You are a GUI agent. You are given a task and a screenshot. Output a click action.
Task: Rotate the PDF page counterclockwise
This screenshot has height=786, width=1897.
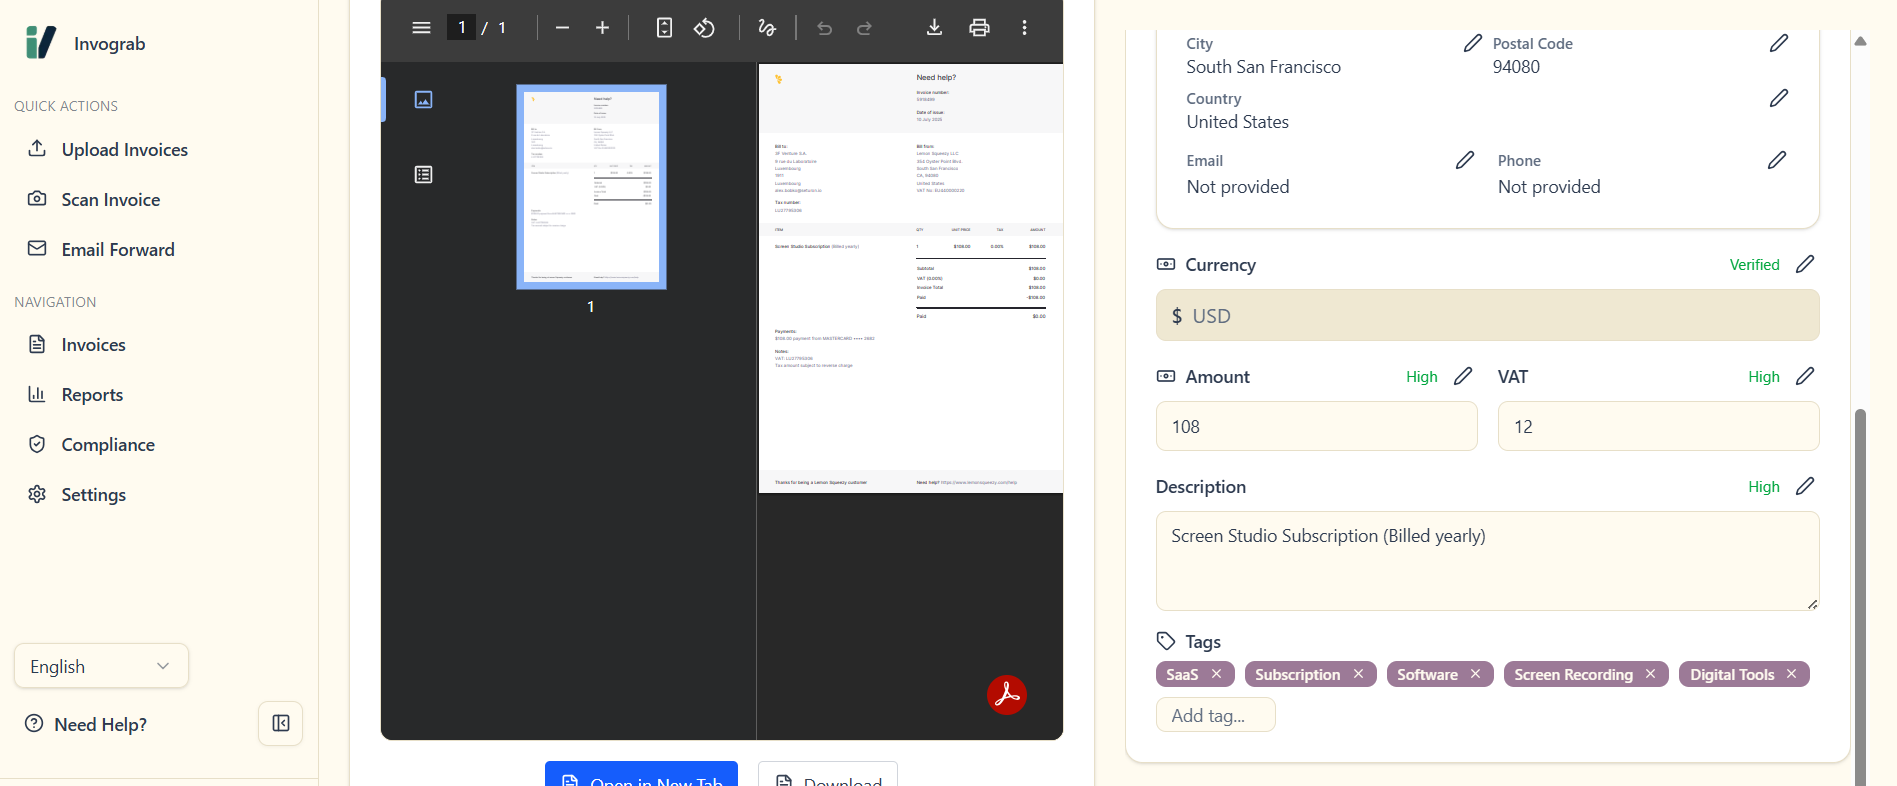pos(705,28)
